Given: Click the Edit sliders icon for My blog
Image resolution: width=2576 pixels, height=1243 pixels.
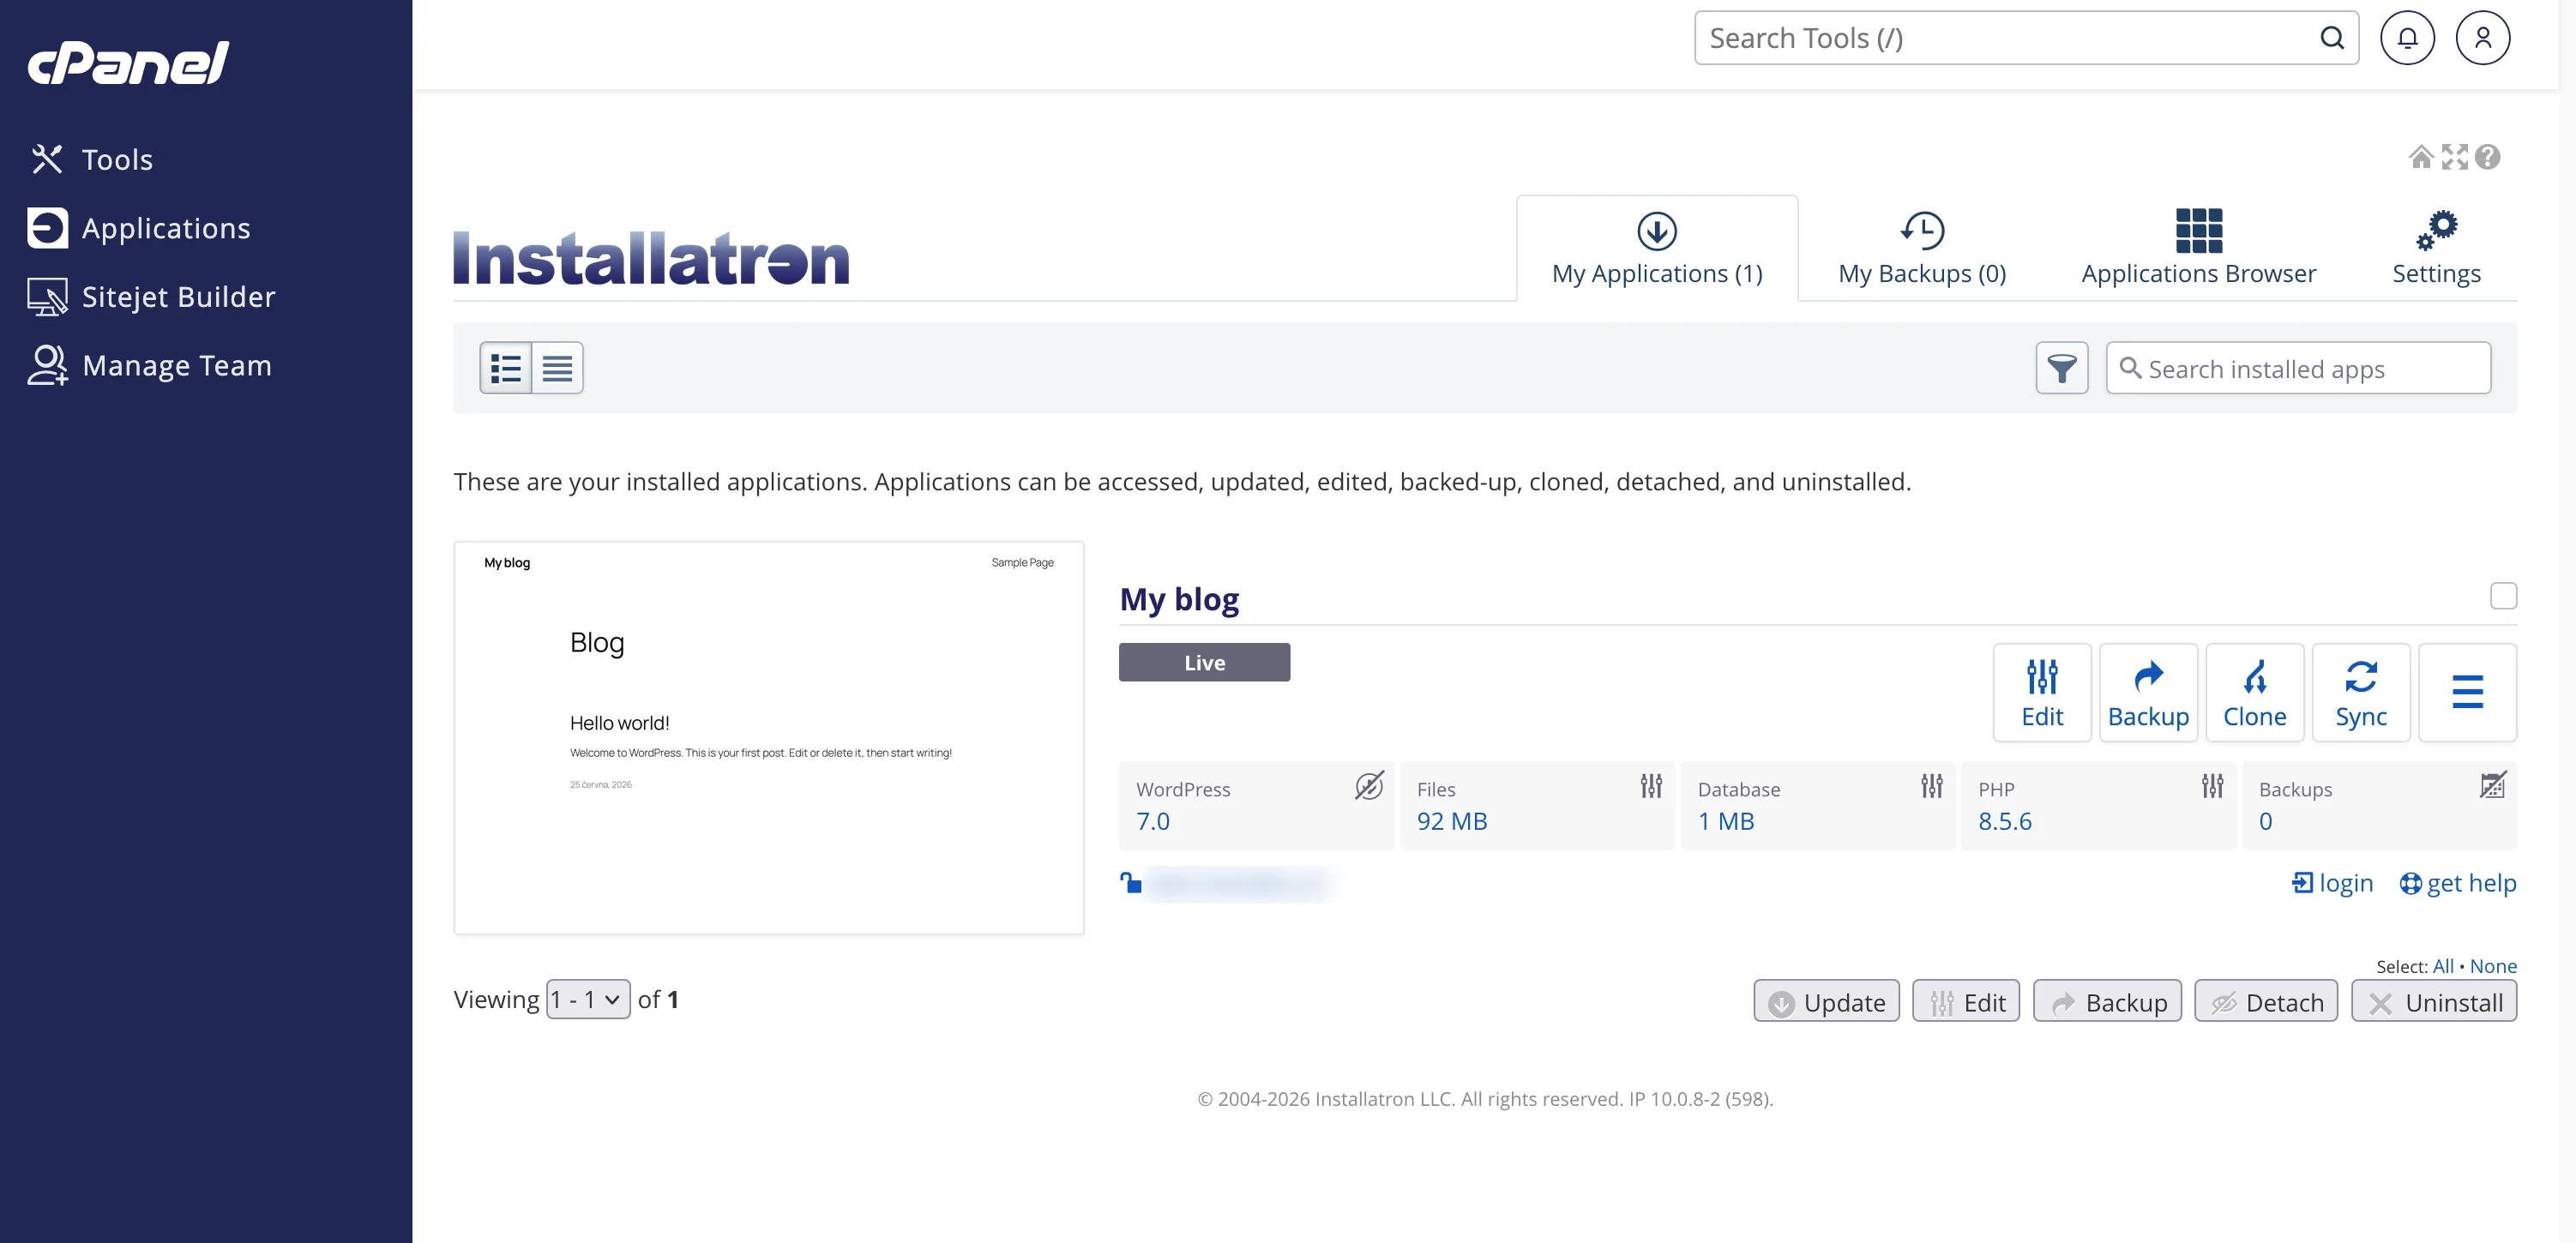Looking at the screenshot, I should tap(2041, 692).
